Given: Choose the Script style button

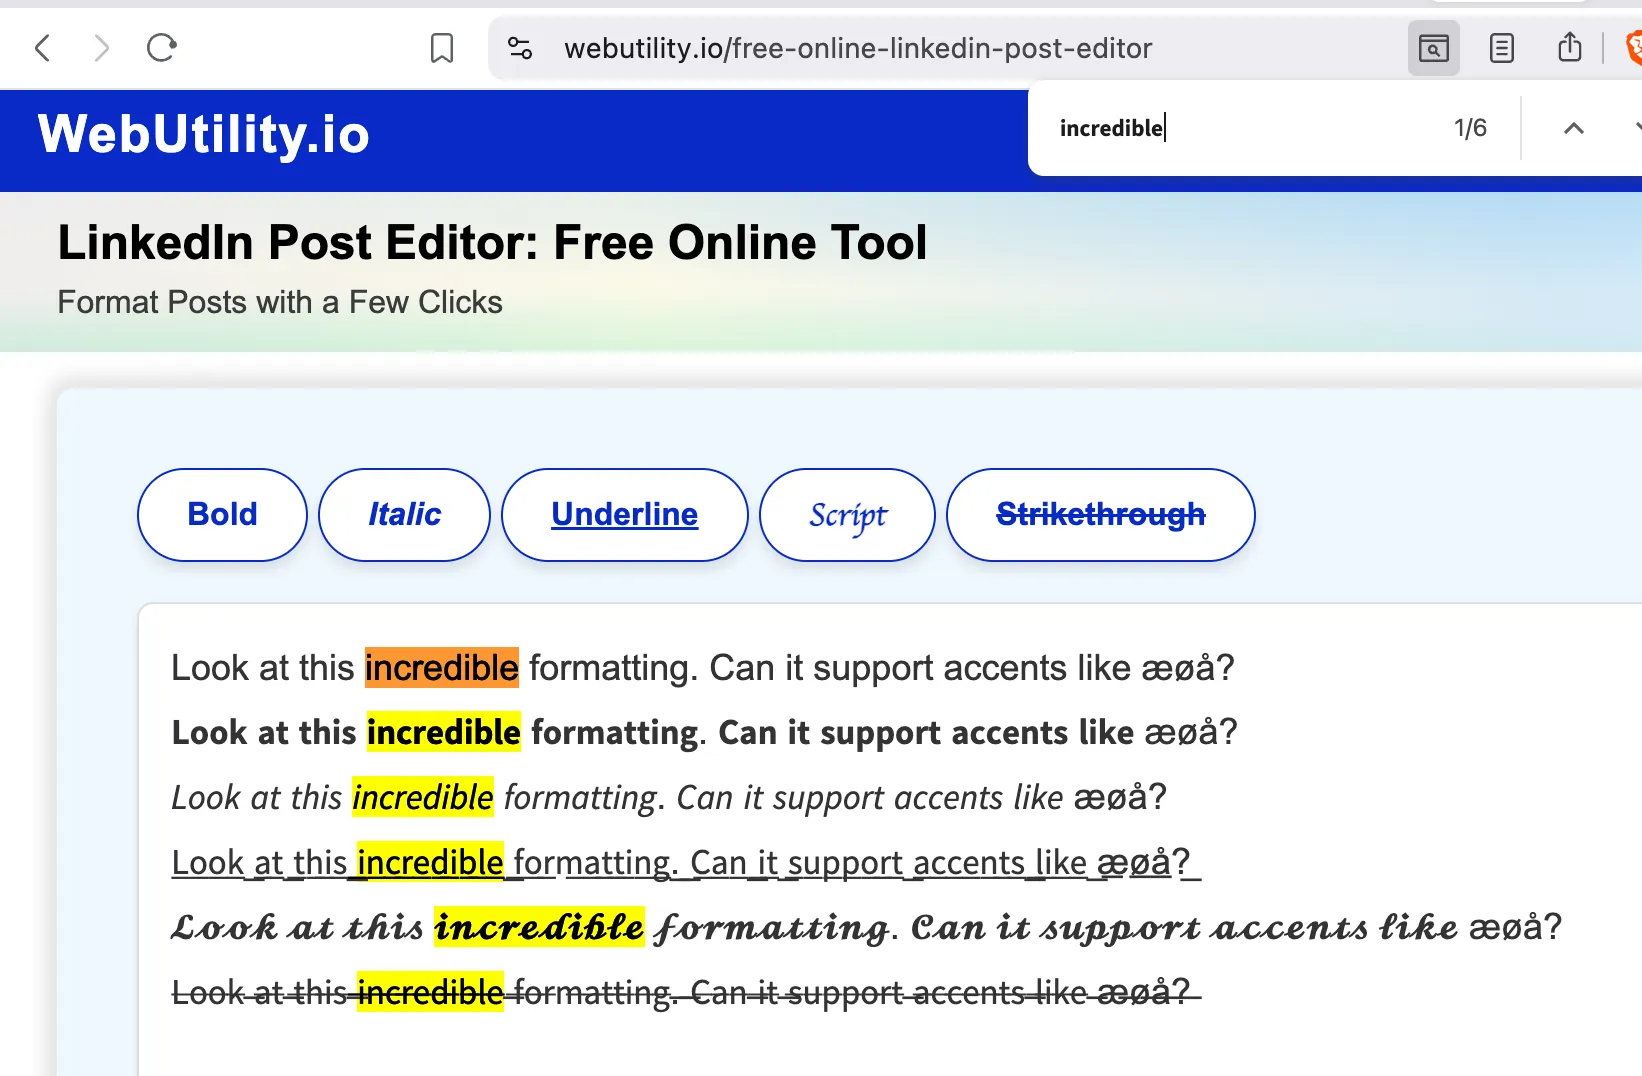Looking at the screenshot, I should pyautogui.click(x=847, y=515).
